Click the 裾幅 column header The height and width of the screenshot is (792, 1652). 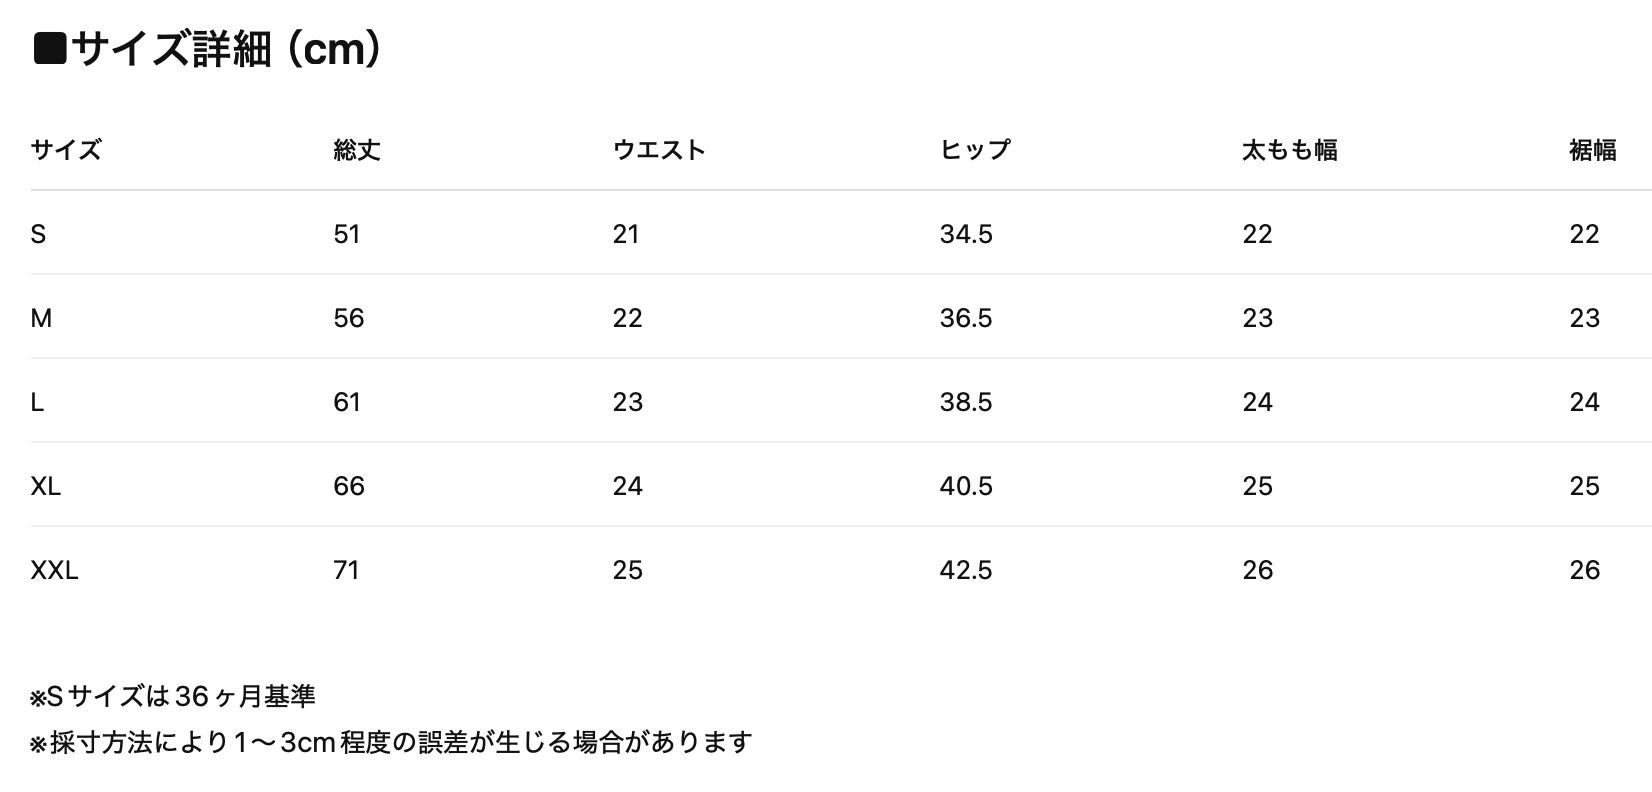pyautogui.click(x=1592, y=150)
